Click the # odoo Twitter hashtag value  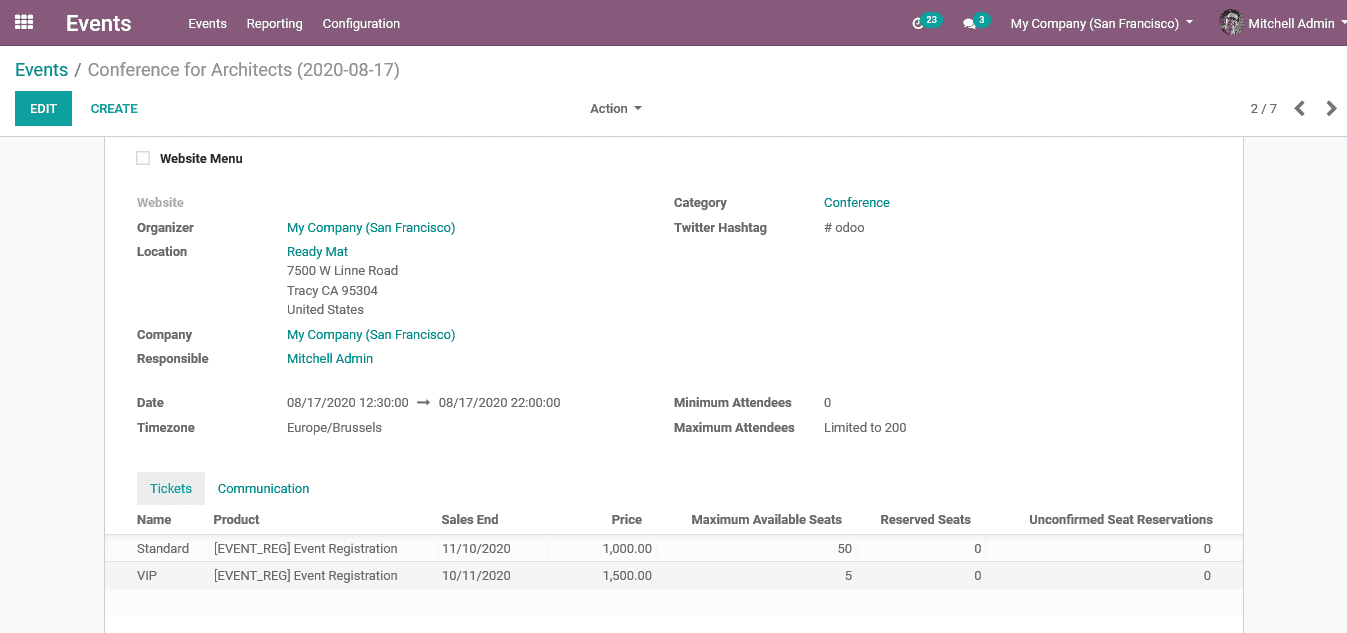pos(844,228)
